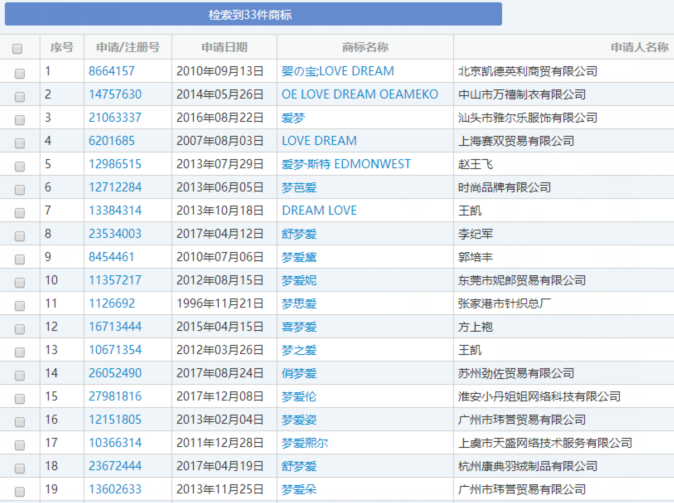Open registration number 1126692
The image size is (674, 503).
pyautogui.click(x=111, y=304)
